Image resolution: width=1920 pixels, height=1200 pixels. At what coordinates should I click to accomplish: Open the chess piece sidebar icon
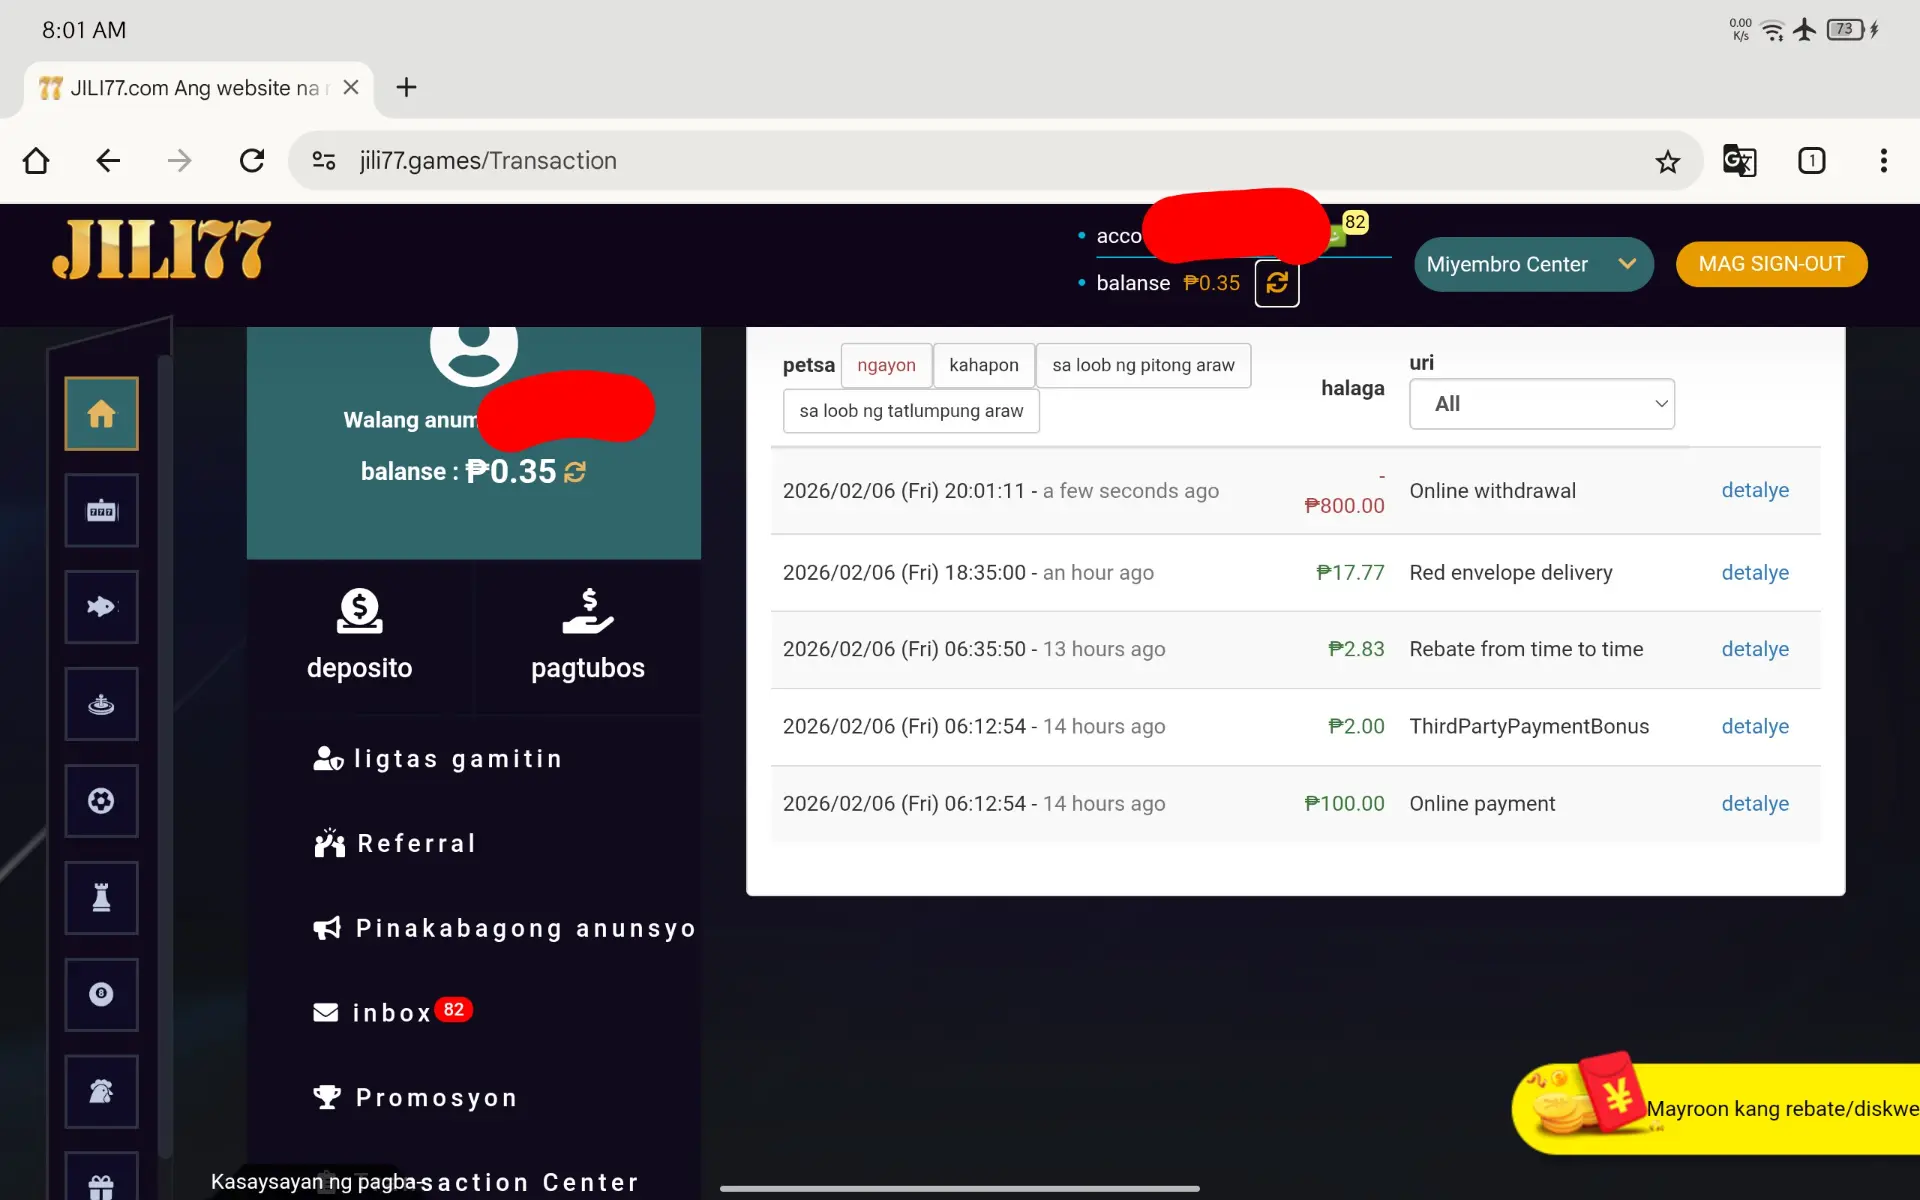(x=101, y=898)
